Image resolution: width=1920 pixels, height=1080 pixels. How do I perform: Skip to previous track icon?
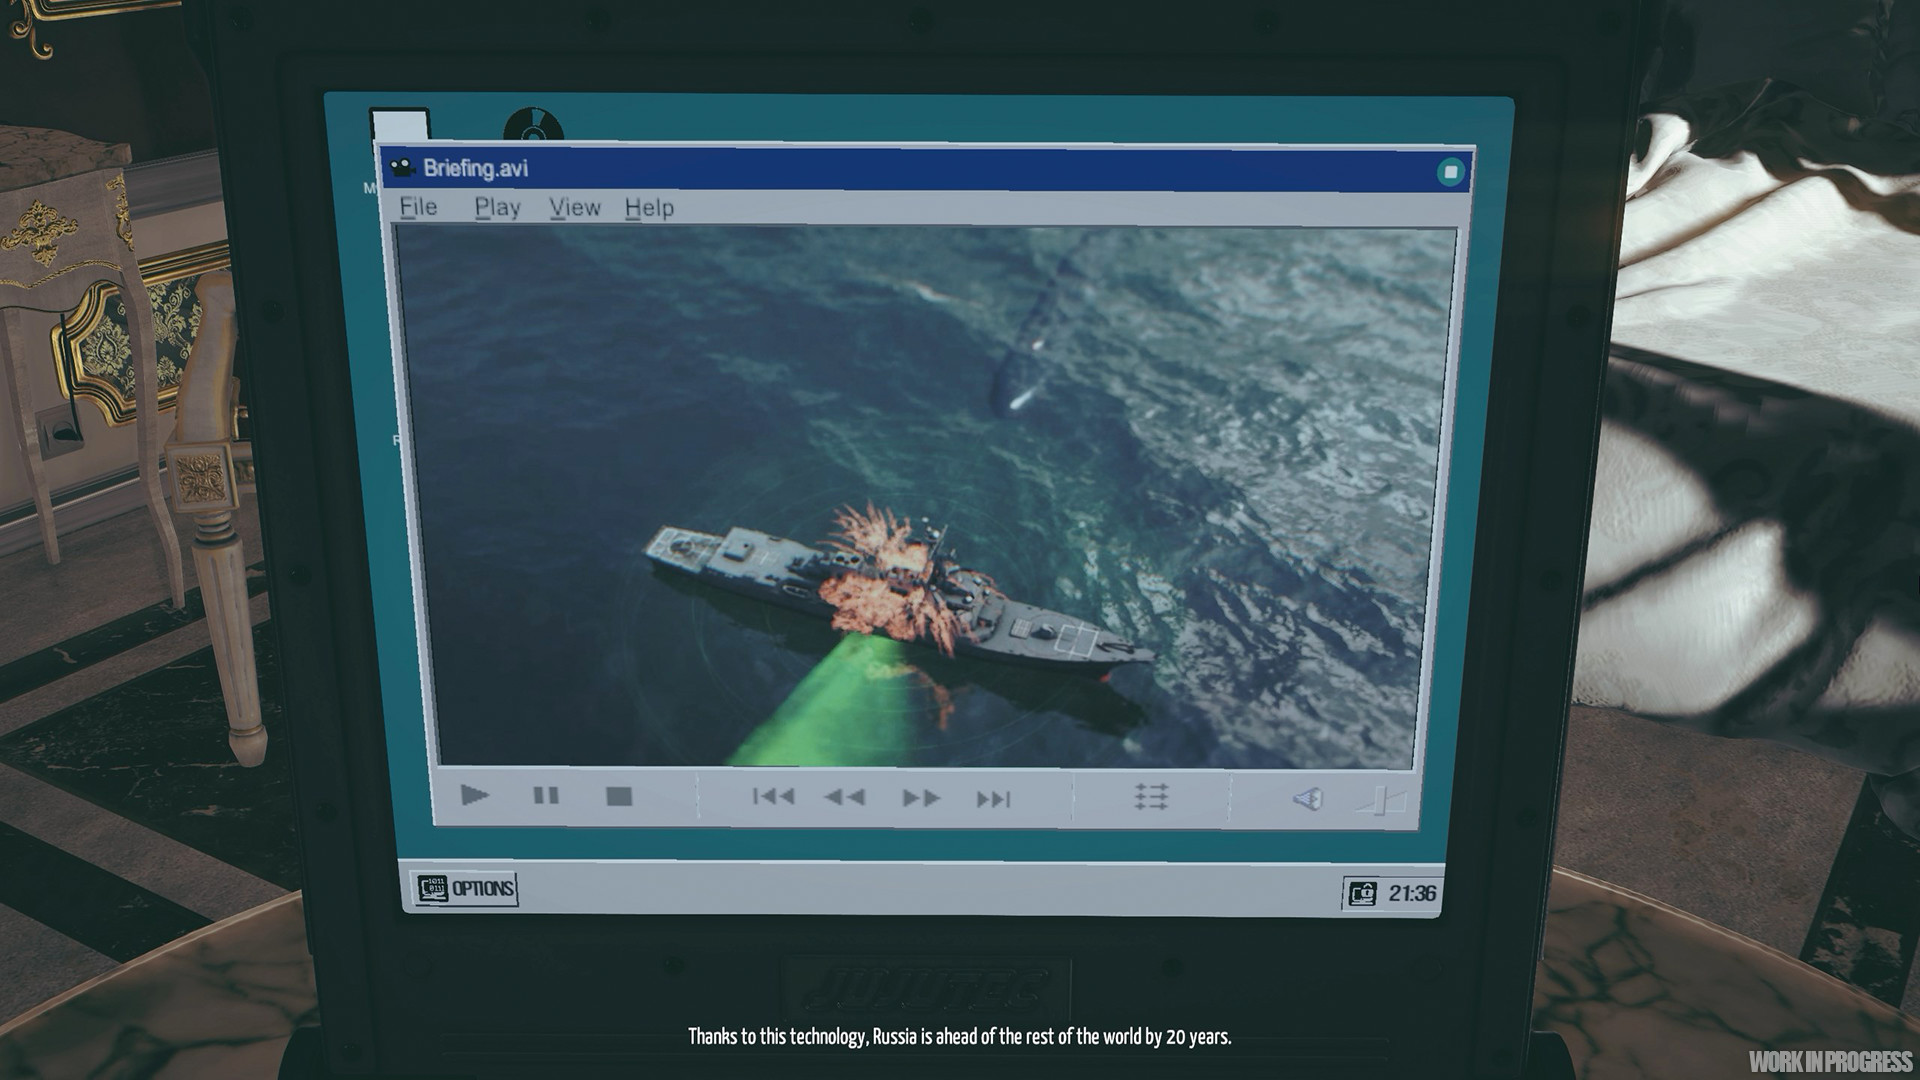point(773,797)
